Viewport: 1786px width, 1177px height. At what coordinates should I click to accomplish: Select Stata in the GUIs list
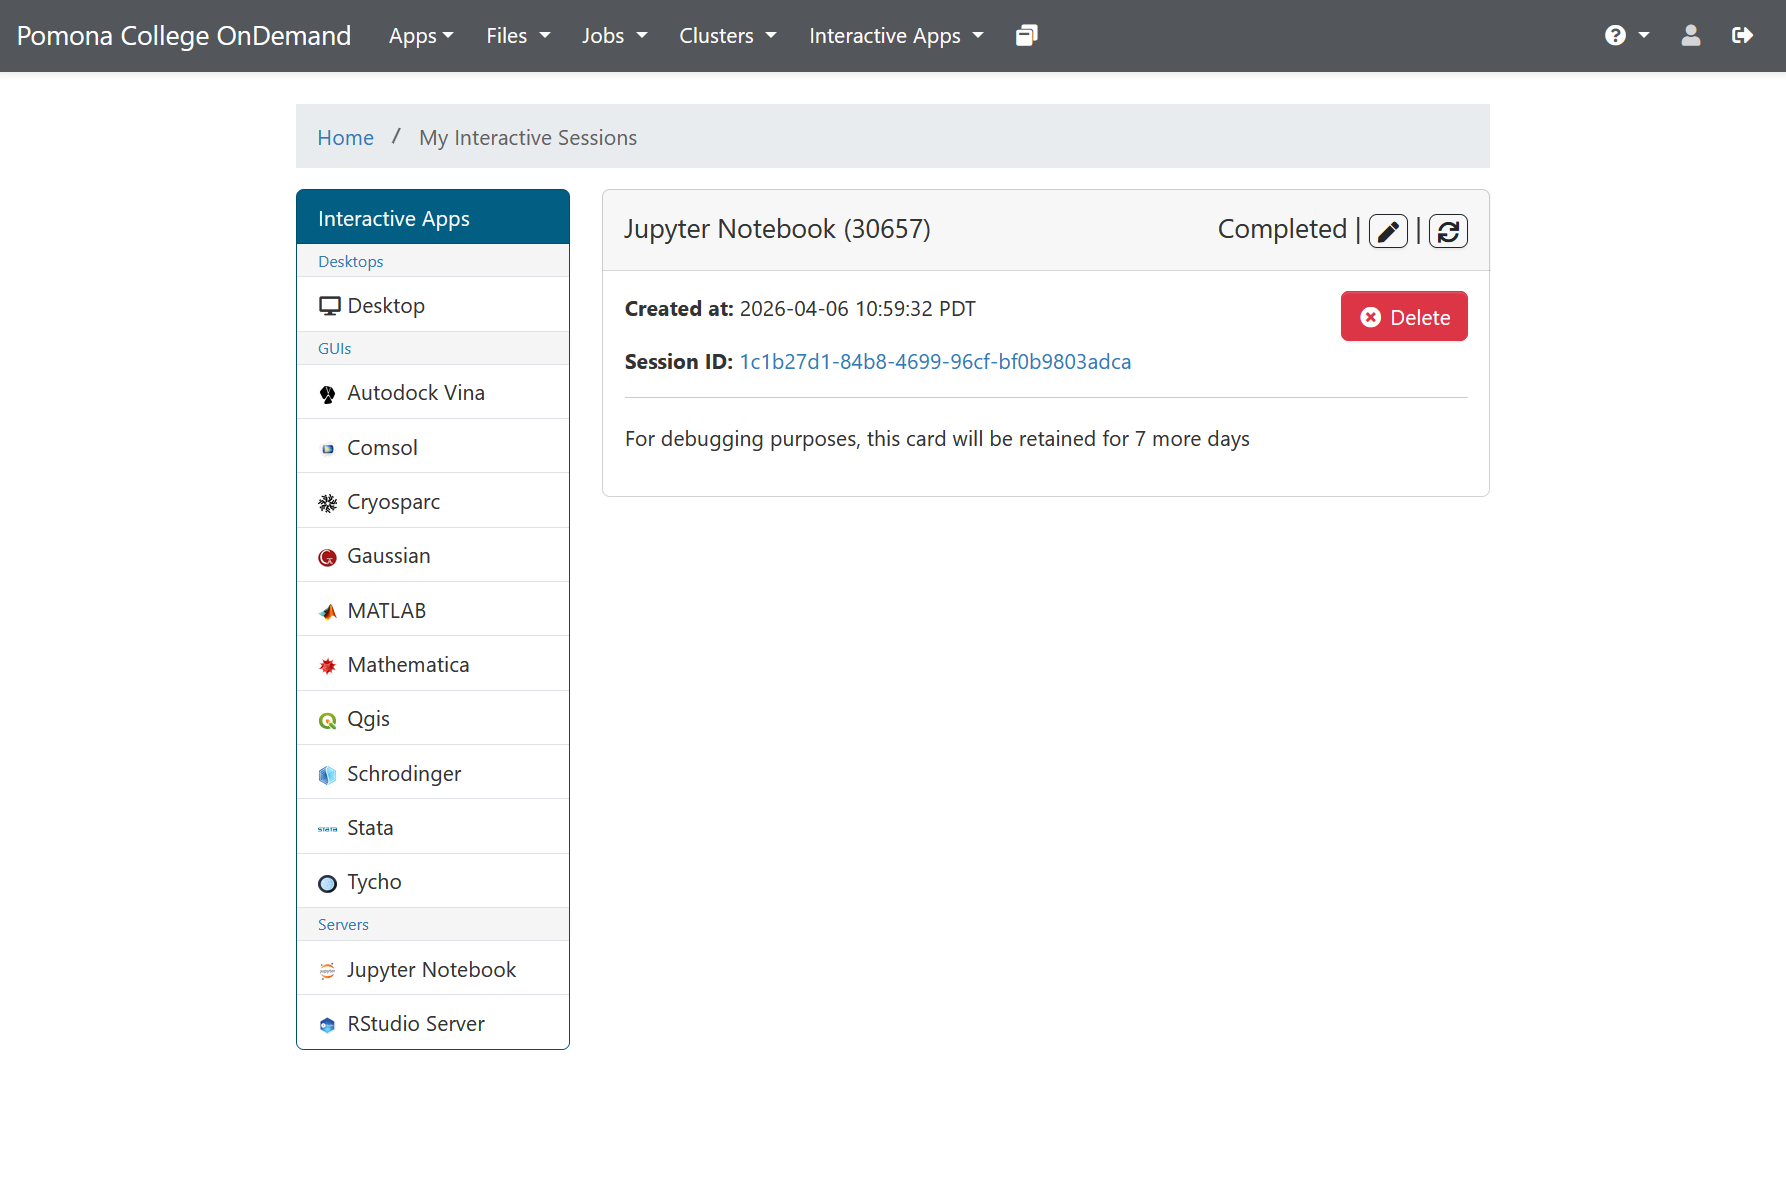click(x=433, y=827)
